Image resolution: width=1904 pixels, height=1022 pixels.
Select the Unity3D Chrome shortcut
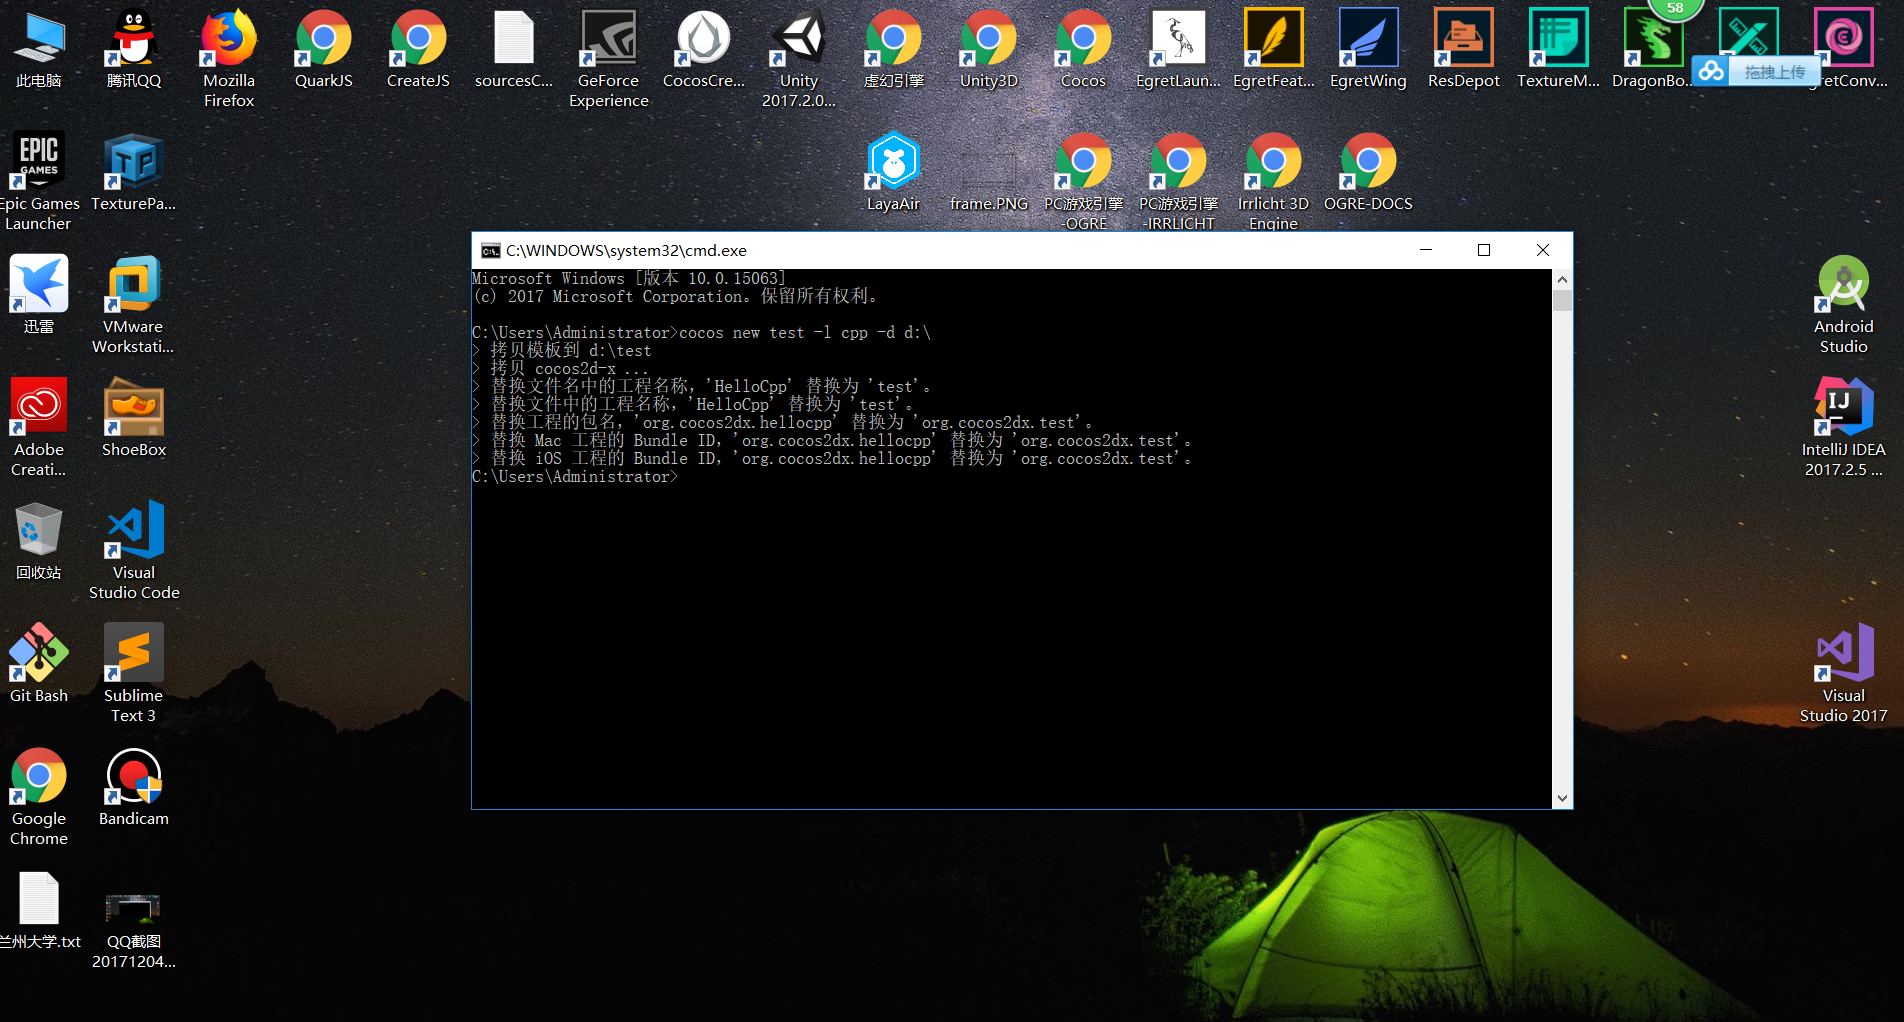pos(989,49)
